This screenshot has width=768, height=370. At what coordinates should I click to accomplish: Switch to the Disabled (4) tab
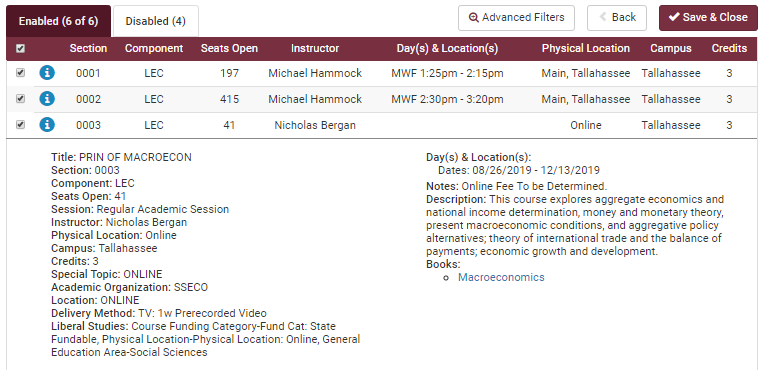tap(156, 21)
